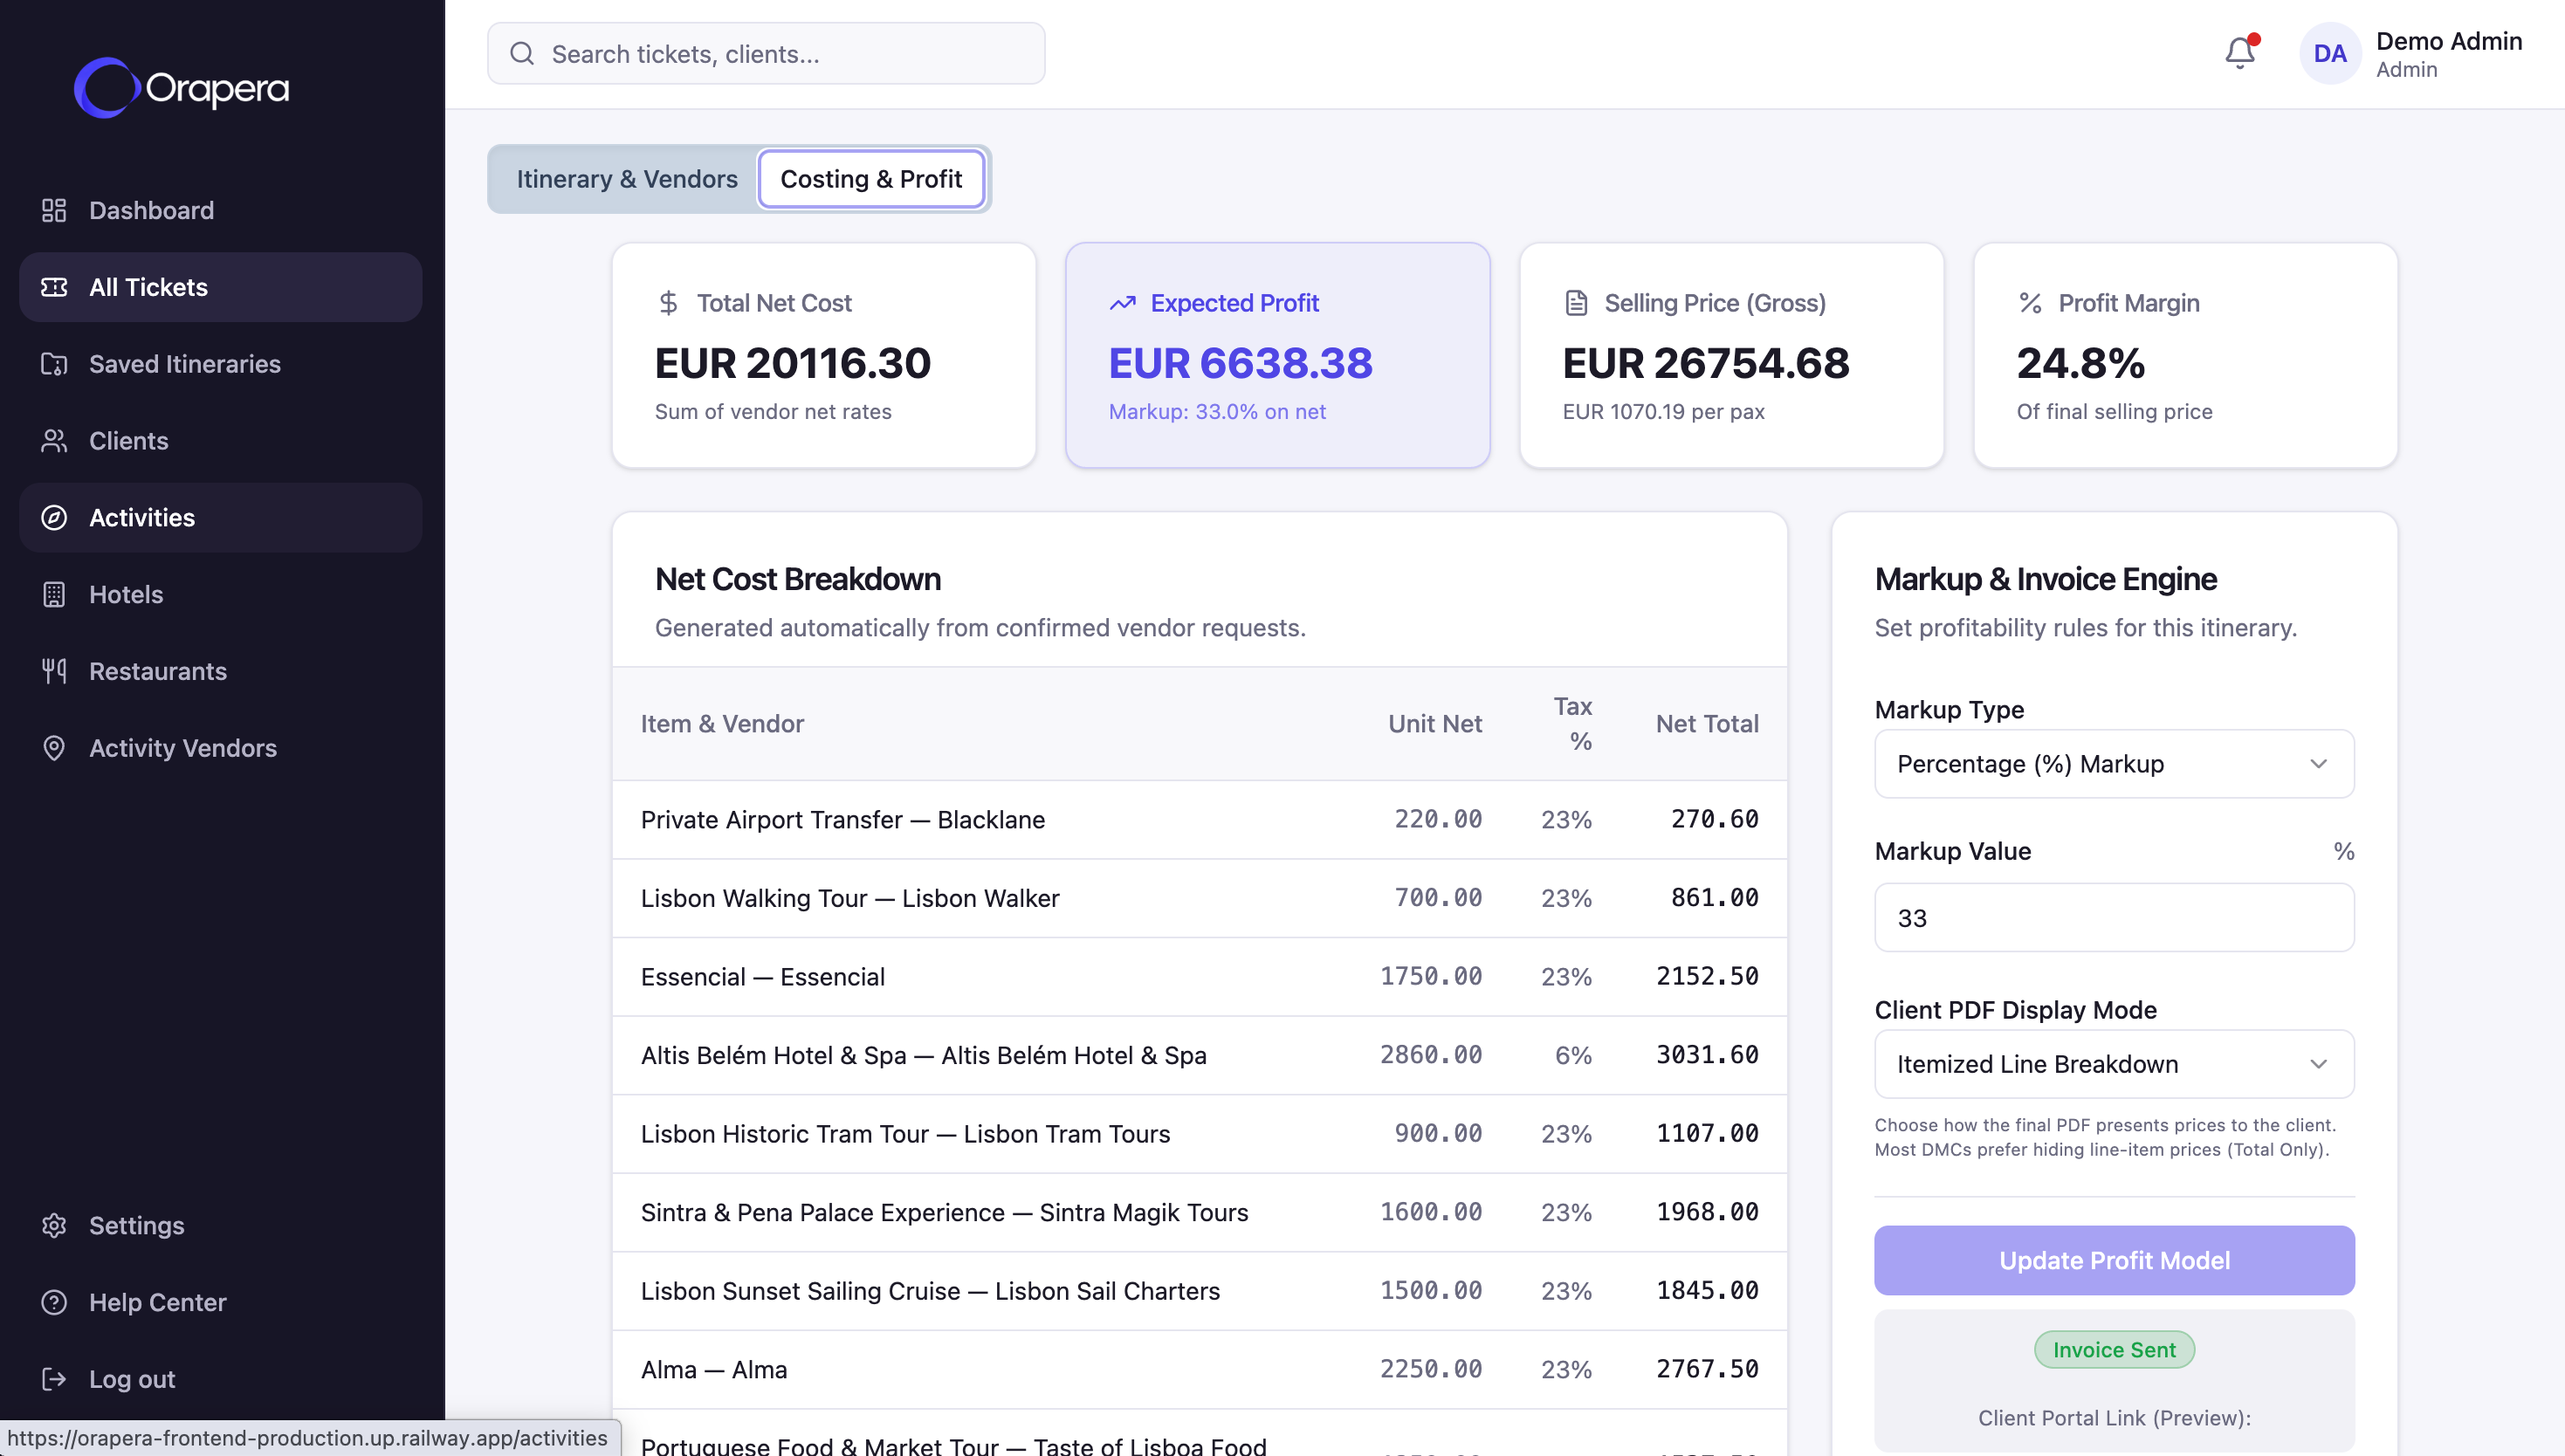The width and height of the screenshot is (2565, 1456).
Task: Click the Net Total column header
Action: [1706, 724]
